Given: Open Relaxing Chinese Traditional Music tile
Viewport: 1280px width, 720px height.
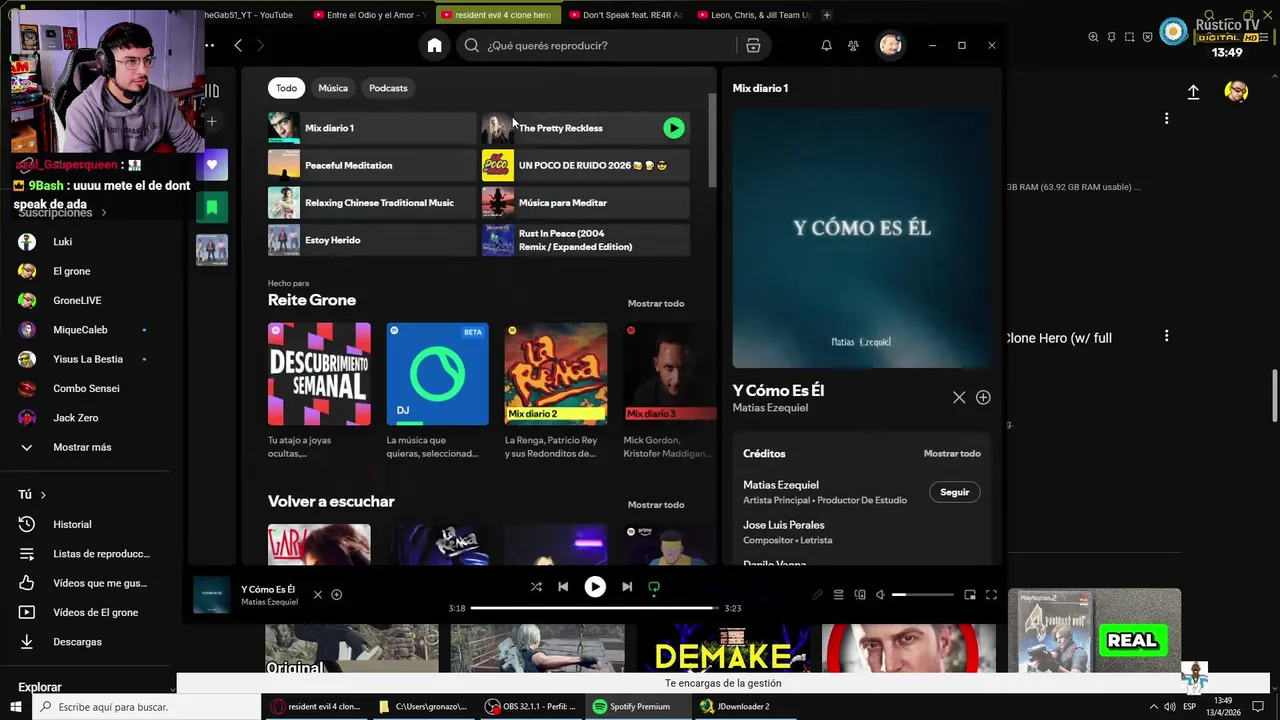Looking at the screenshot, I should coord(372,203).
